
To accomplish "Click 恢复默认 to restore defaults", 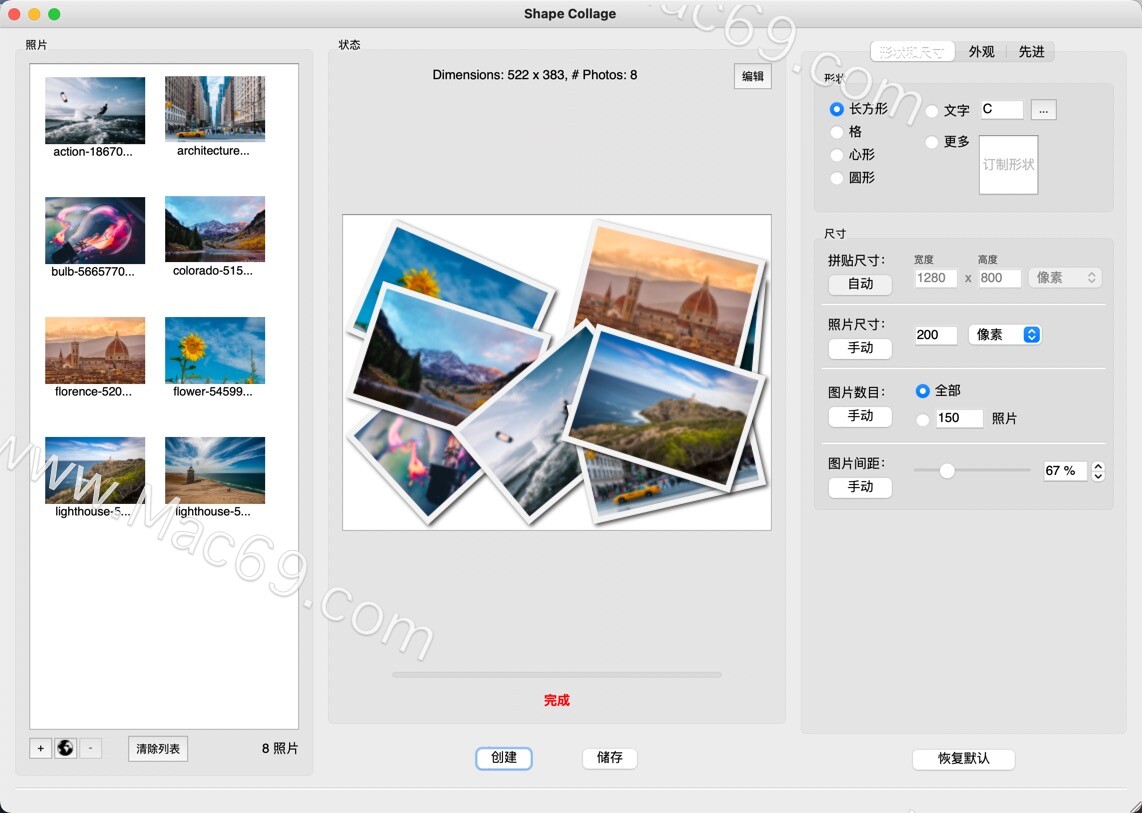I will pyautogui.click(x=963, y=759).
